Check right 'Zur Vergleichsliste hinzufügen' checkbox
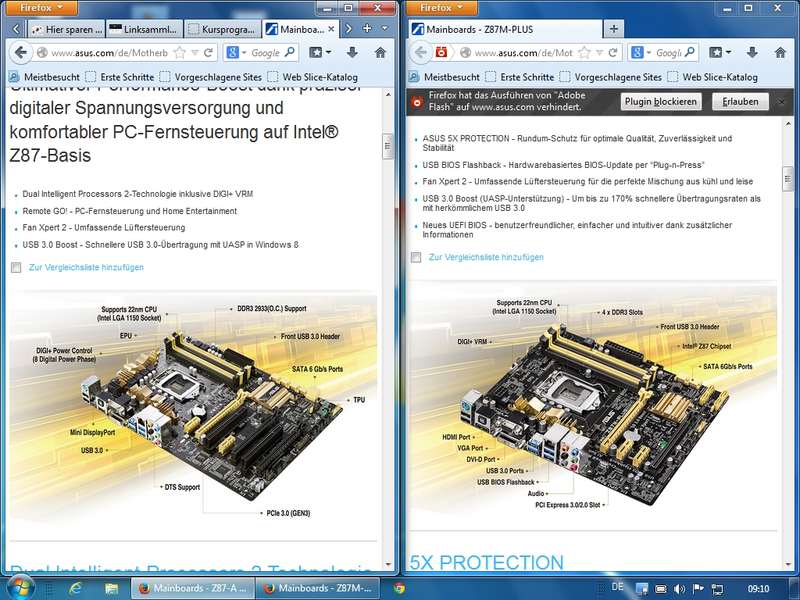This screenshot has width=800, height=600. coord(416,258)
